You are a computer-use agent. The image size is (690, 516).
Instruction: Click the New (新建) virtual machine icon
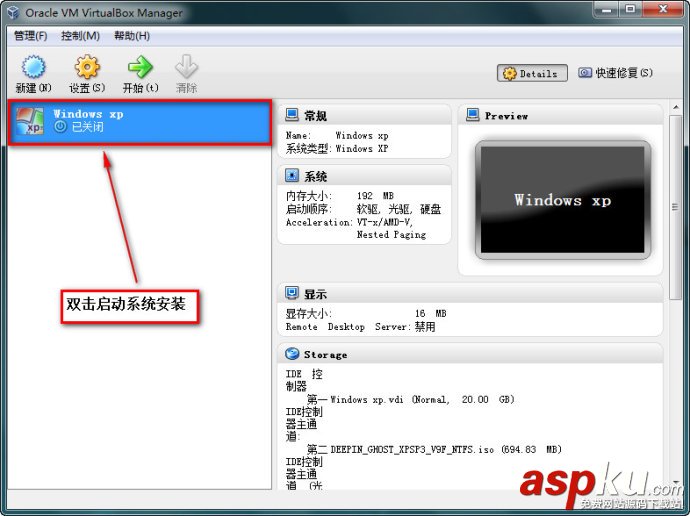click(x=33, y=67)
